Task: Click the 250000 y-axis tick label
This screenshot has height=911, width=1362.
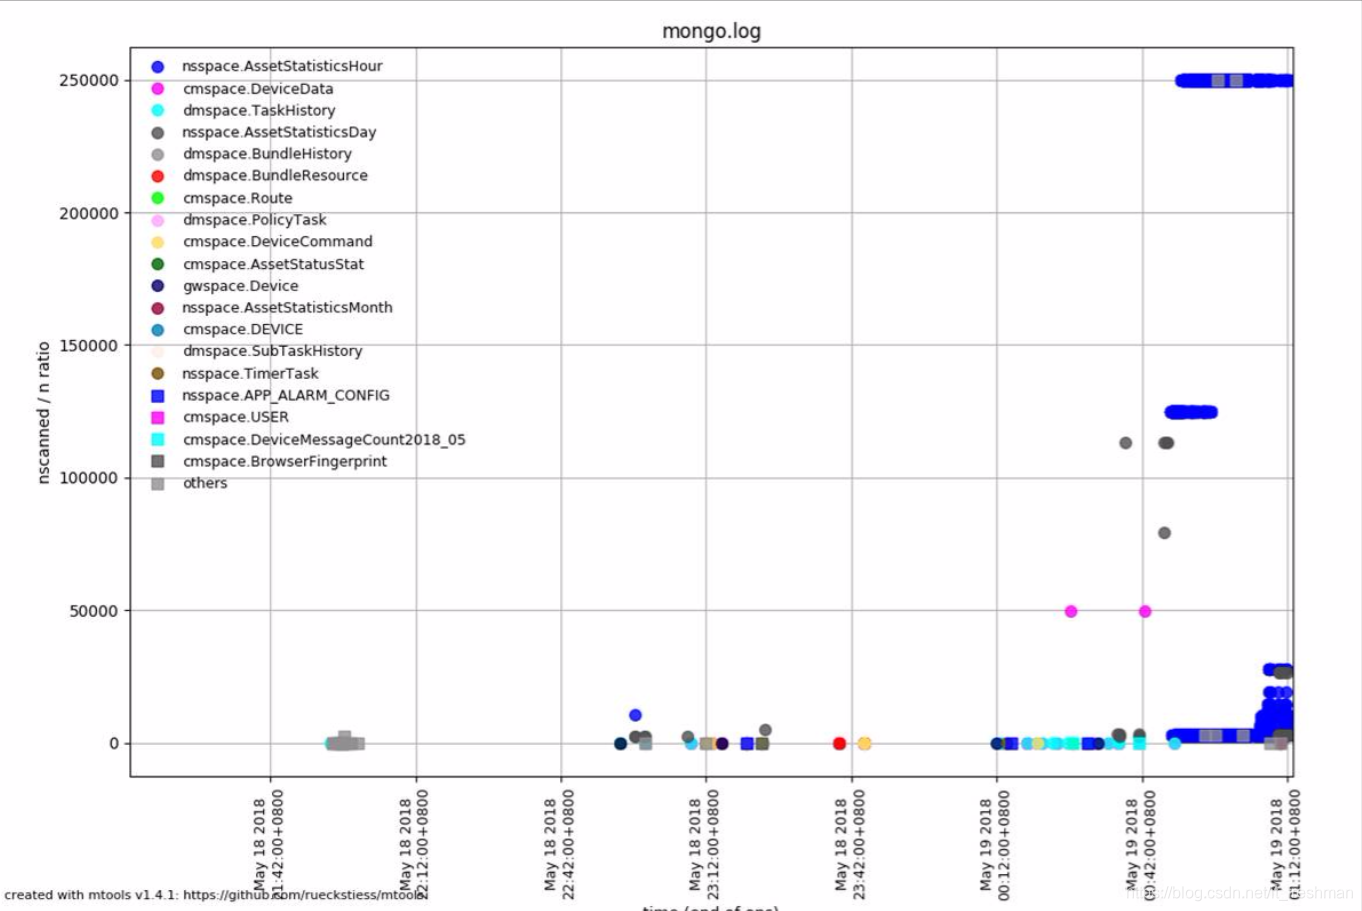Action: tap(89, 80)
